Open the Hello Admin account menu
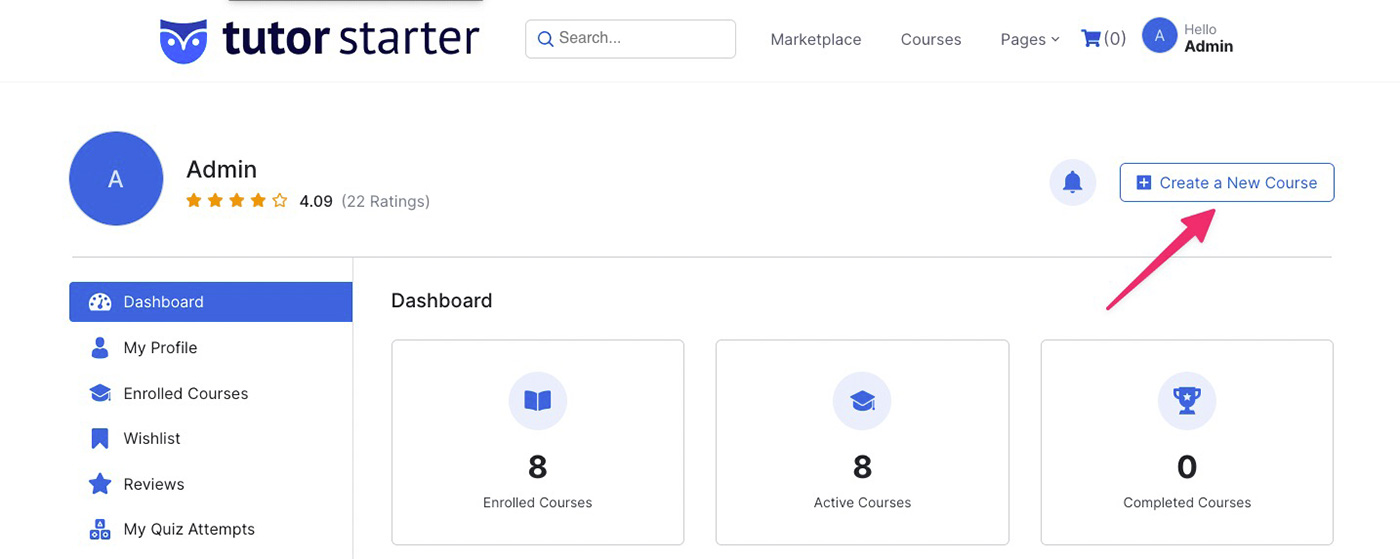This screenshot has width=1400, height=559. (1208, 39)
